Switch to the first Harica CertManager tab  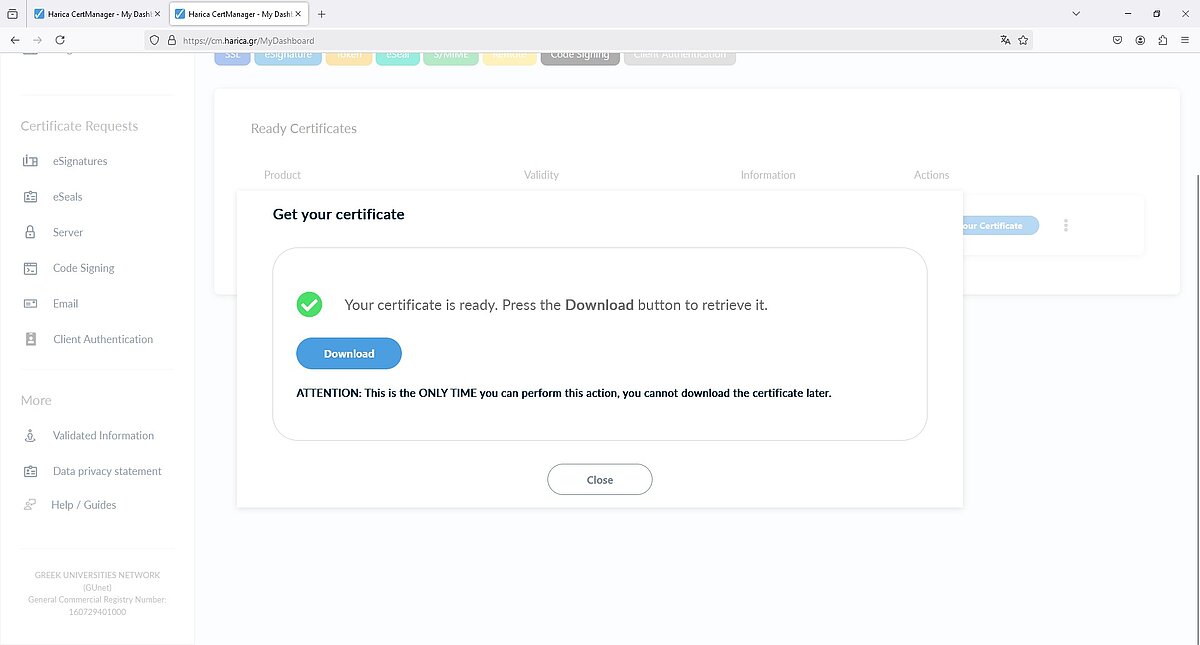tap(90, 14)
